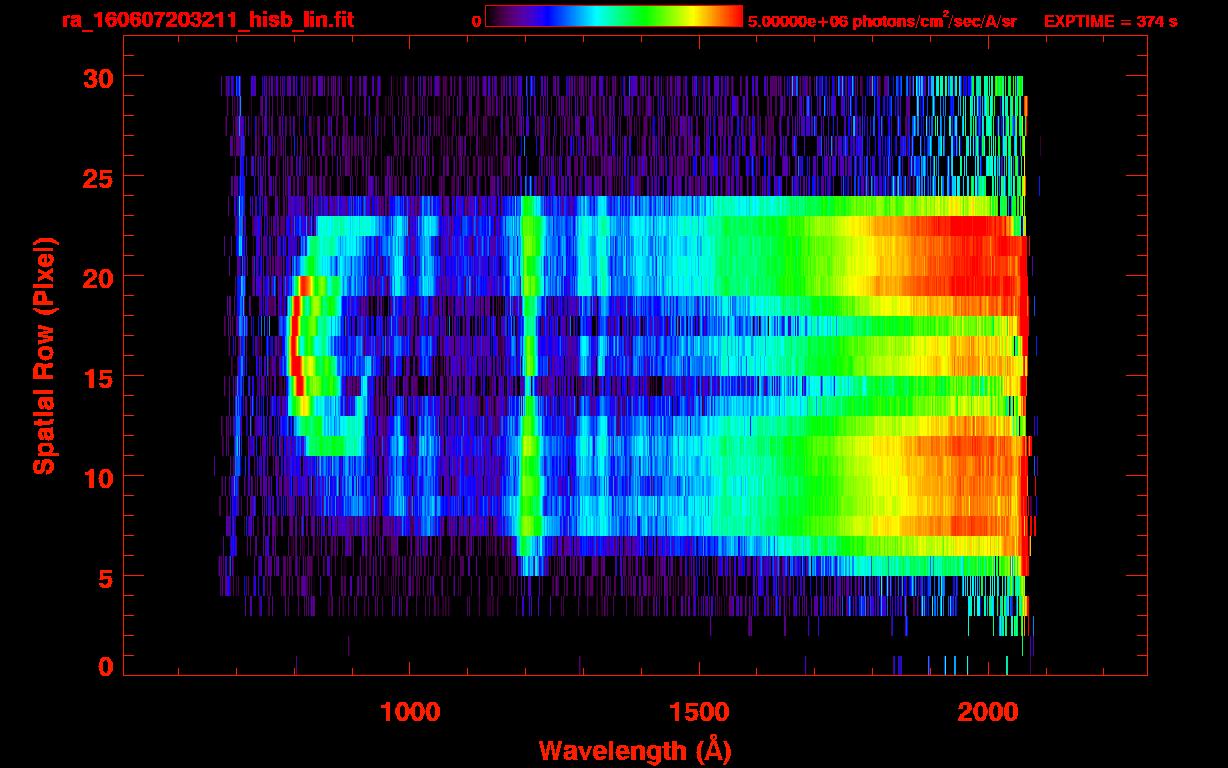Click the filename title ra_160607203211_hisb_lin.fit
This screenshot has height=768, width=1228.
[x=207, y=20]
